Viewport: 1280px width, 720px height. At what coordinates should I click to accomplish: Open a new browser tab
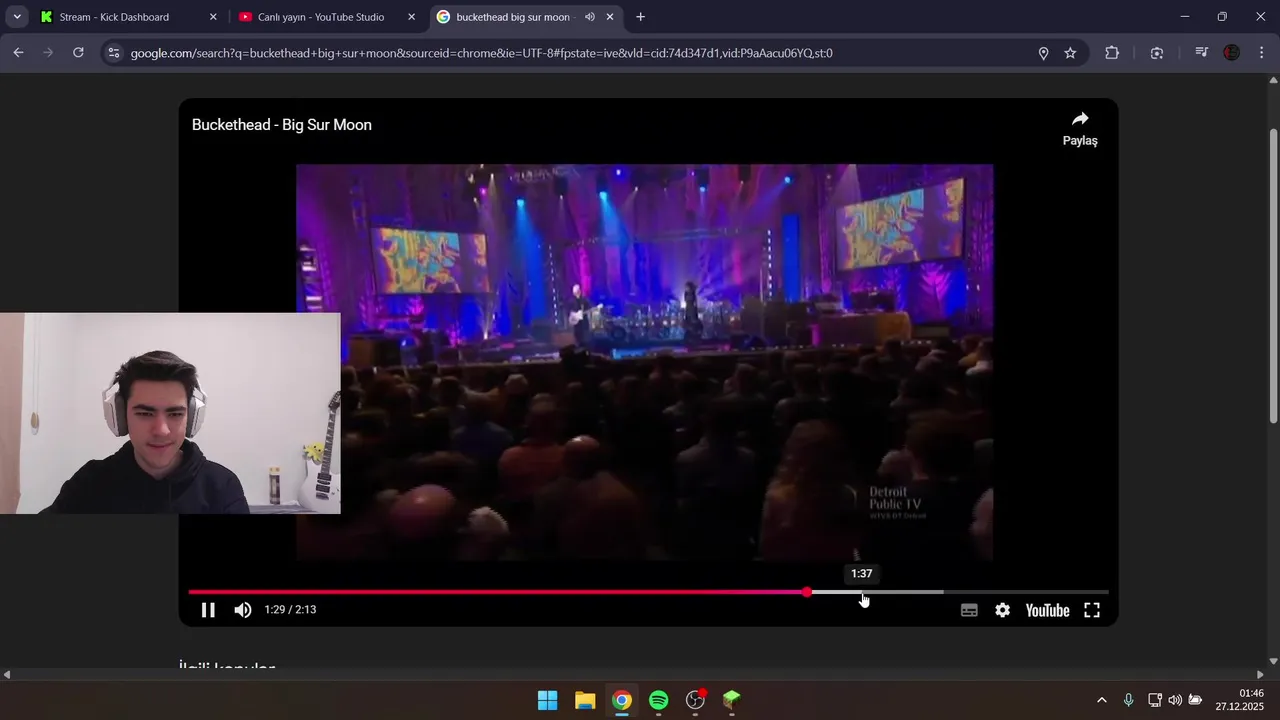[x=640, y=17]
